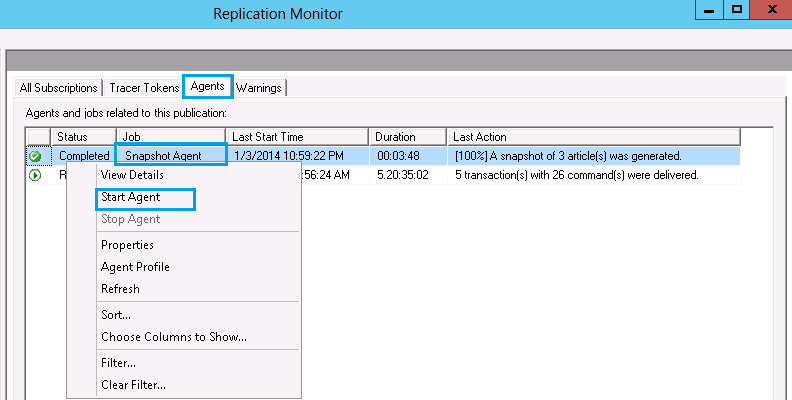
Task: Click the running agent status icon
Action: point(35,175)
